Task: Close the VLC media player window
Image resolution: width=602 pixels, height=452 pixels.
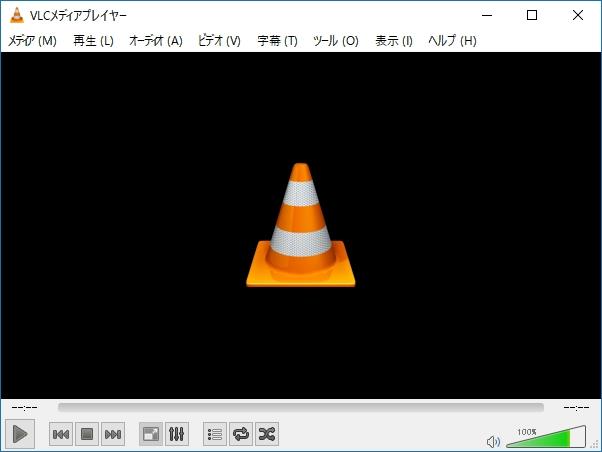Action: pos(578,15)
